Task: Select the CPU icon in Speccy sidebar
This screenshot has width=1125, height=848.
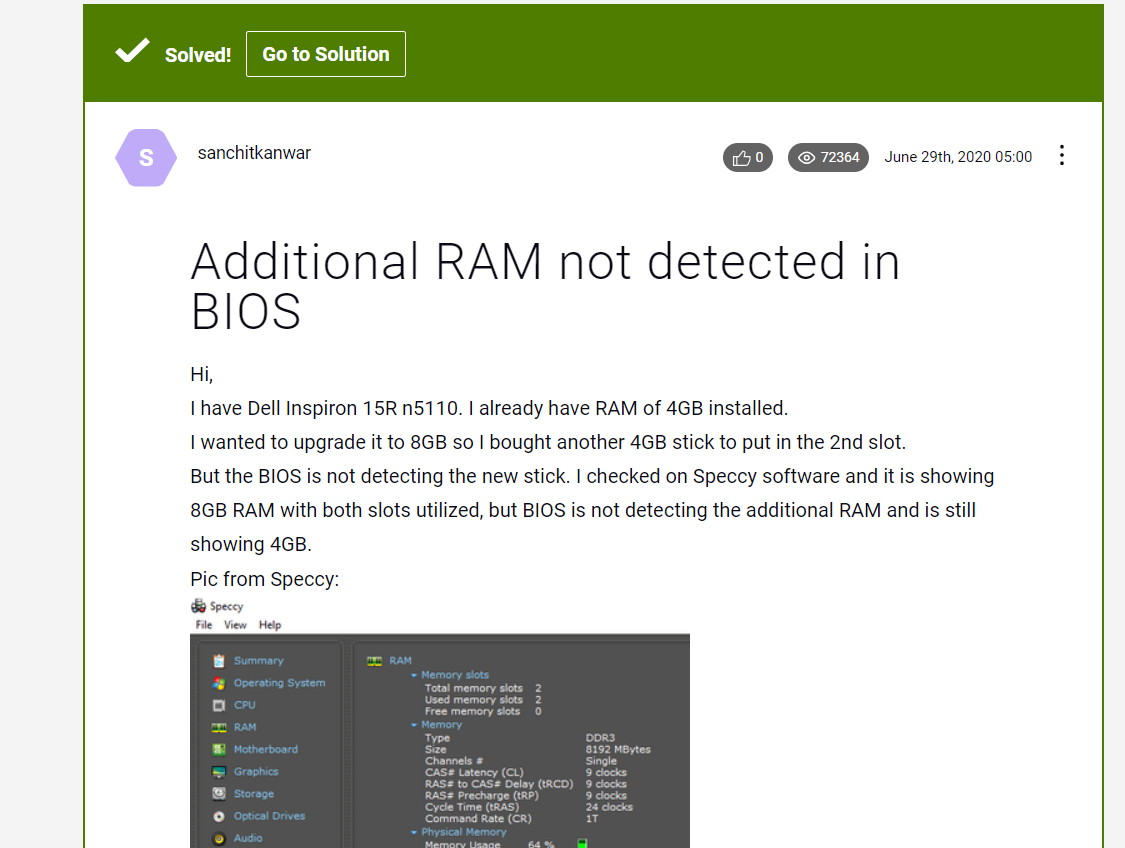Action: pos(219,705)
